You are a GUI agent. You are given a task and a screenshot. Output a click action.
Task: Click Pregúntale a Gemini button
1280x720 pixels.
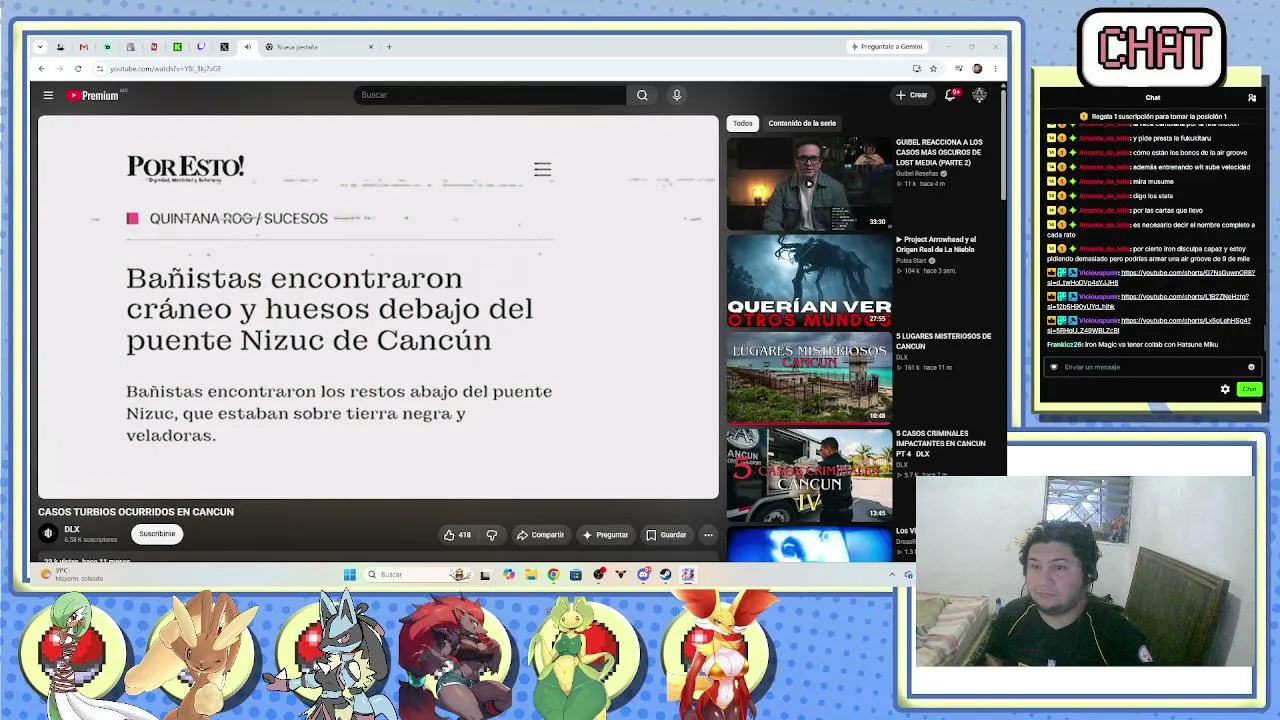(886, 47)
